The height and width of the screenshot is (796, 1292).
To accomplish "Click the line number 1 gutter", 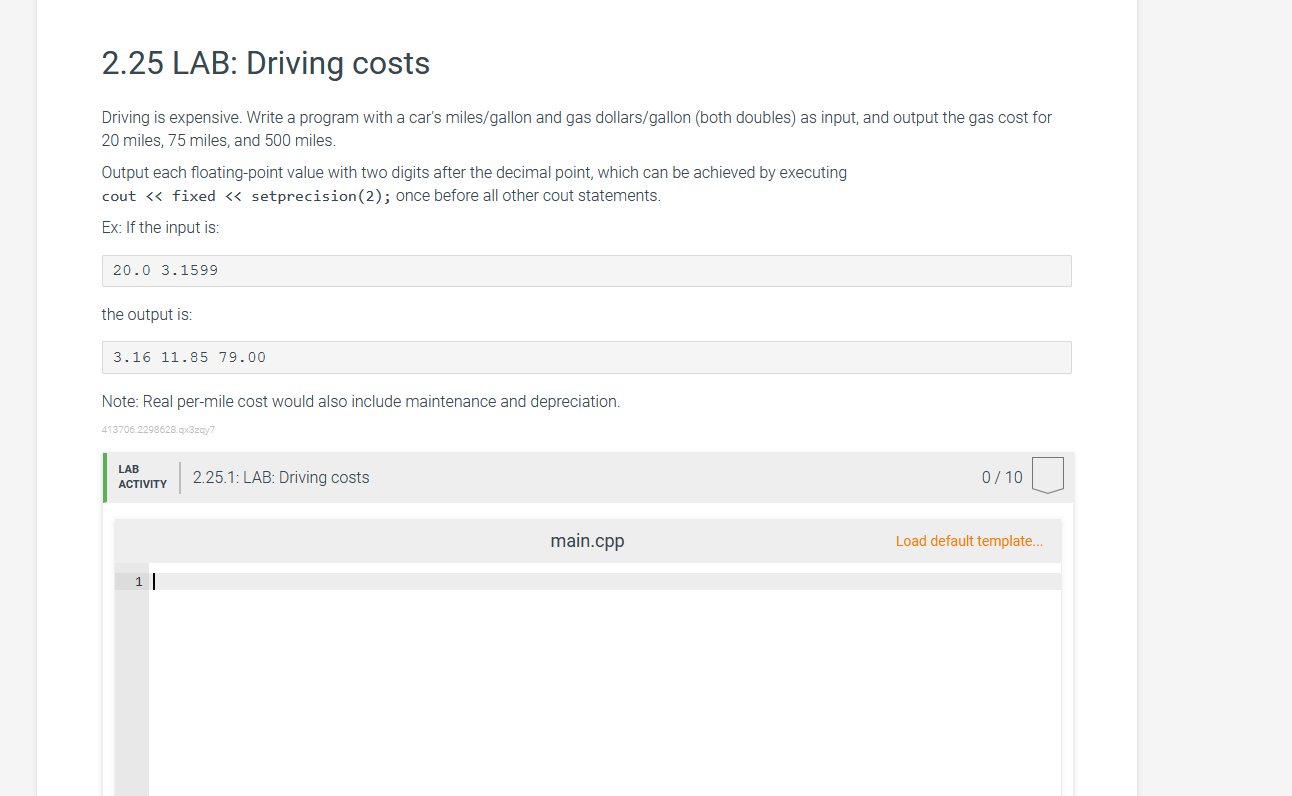I will click(138, 581).
